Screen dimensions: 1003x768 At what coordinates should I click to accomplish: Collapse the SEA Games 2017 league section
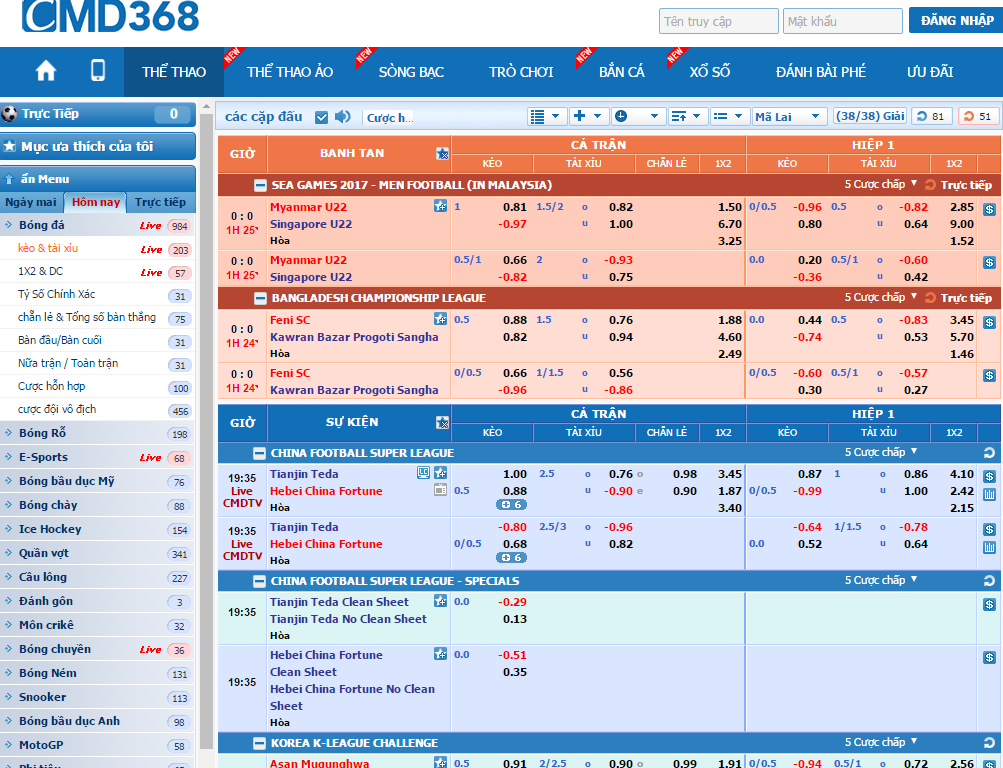point(260,185)
